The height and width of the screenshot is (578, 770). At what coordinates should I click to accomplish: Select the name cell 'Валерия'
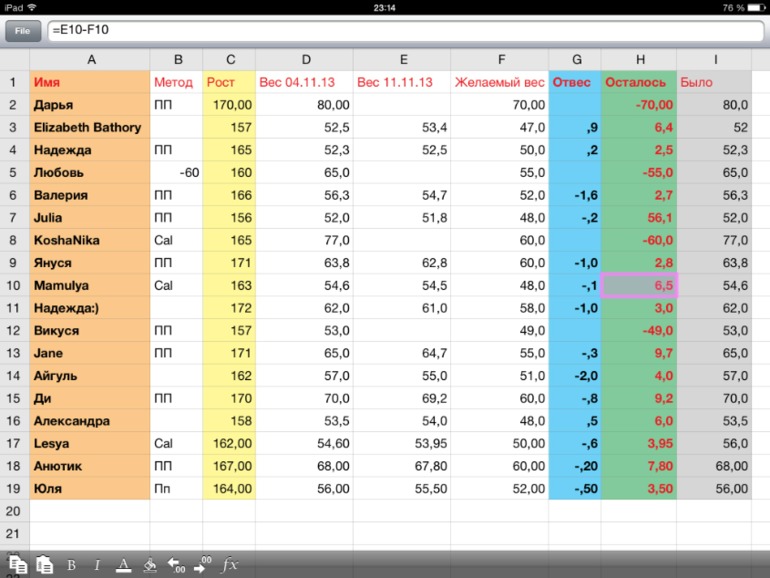(90, 195)
